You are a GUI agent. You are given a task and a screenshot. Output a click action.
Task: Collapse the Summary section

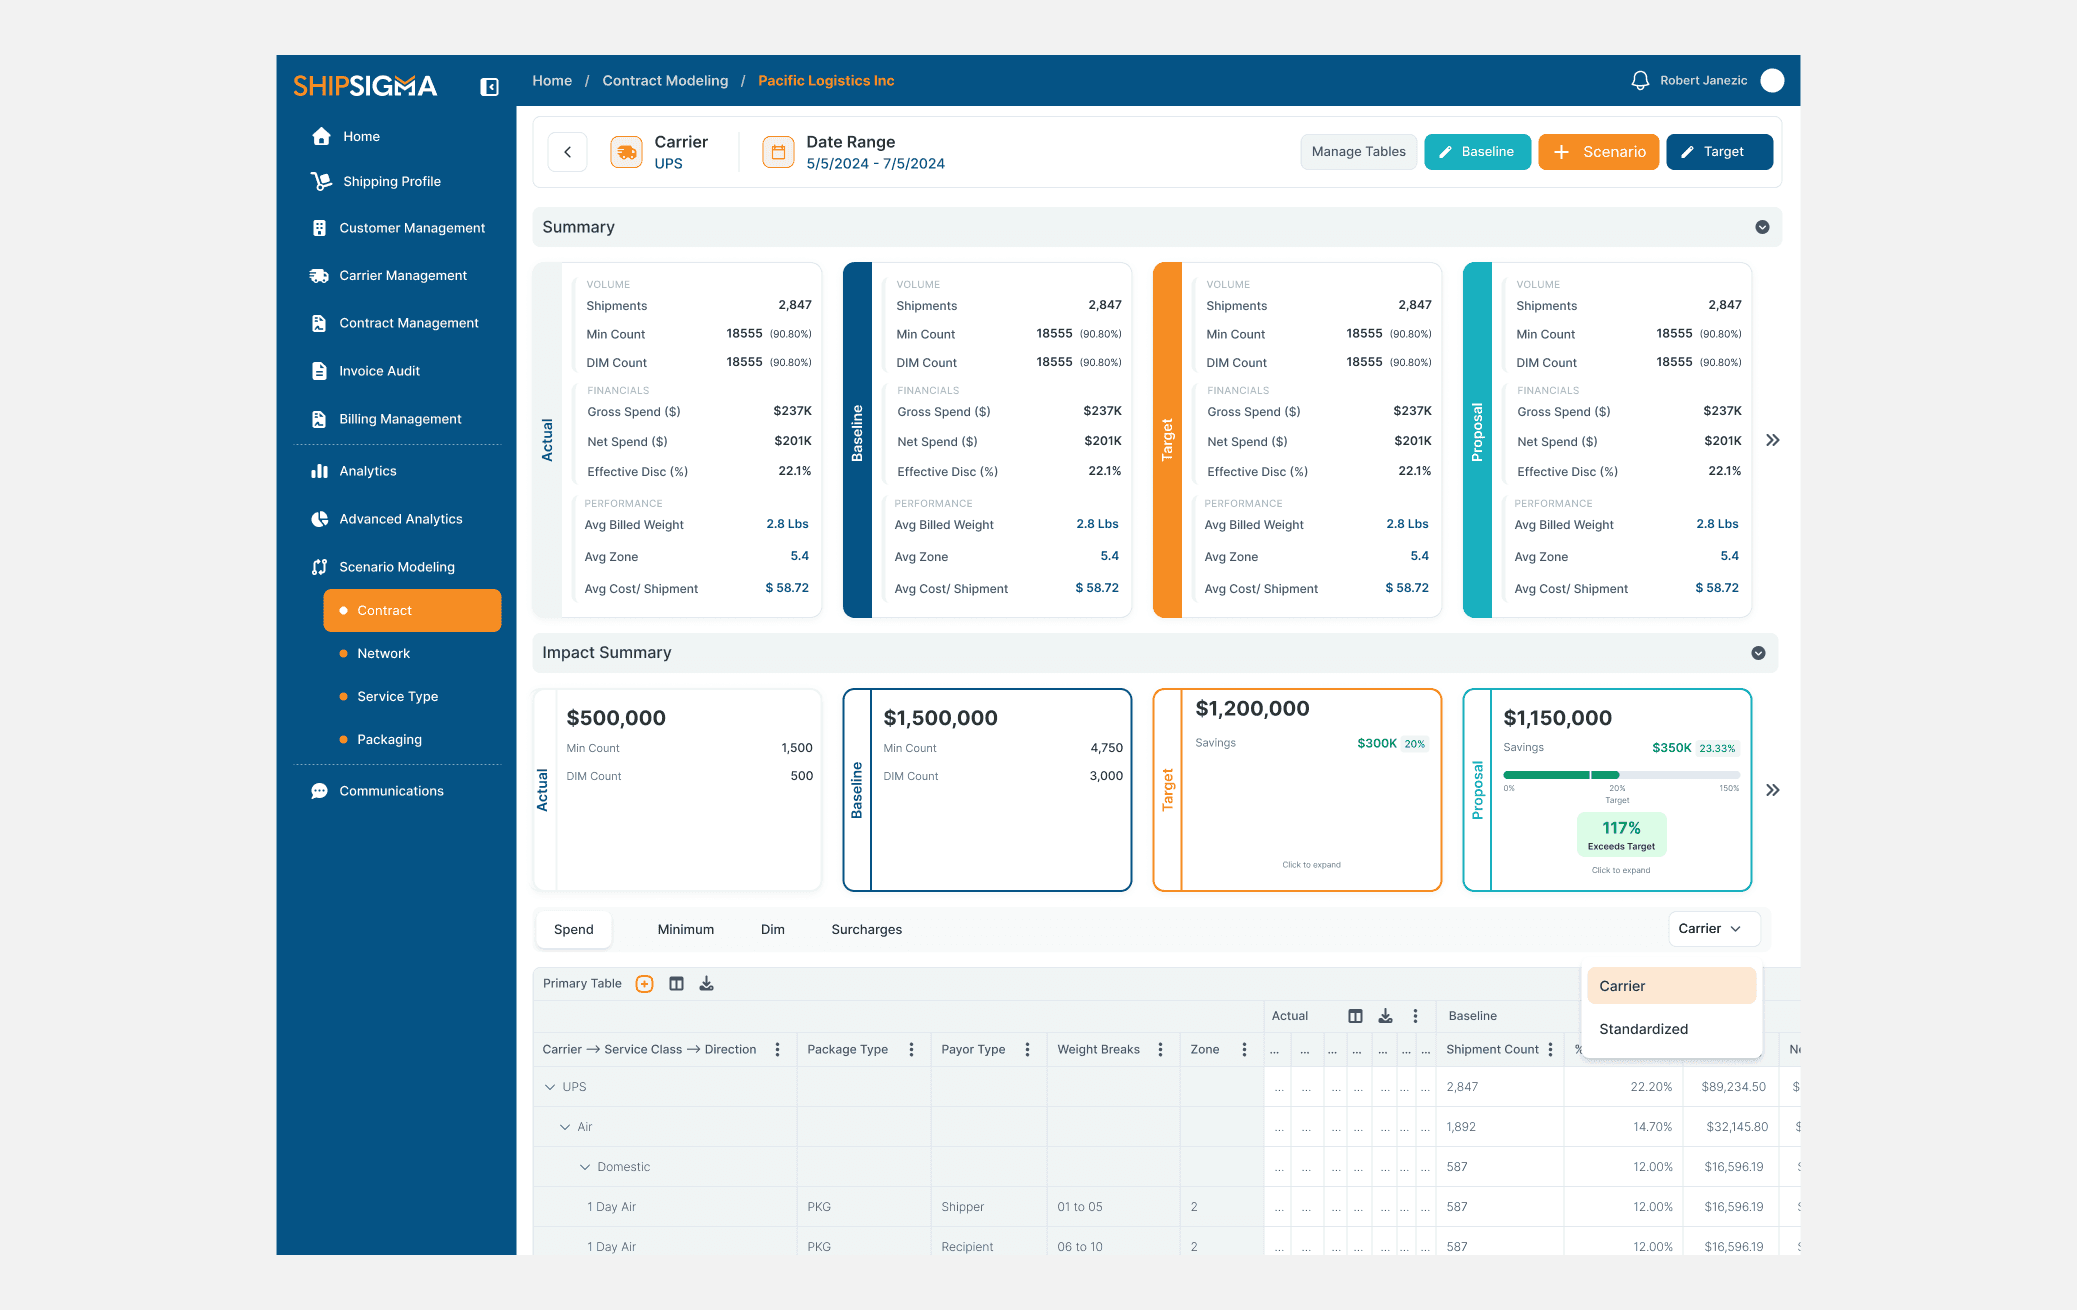(x=1762, y=227)
